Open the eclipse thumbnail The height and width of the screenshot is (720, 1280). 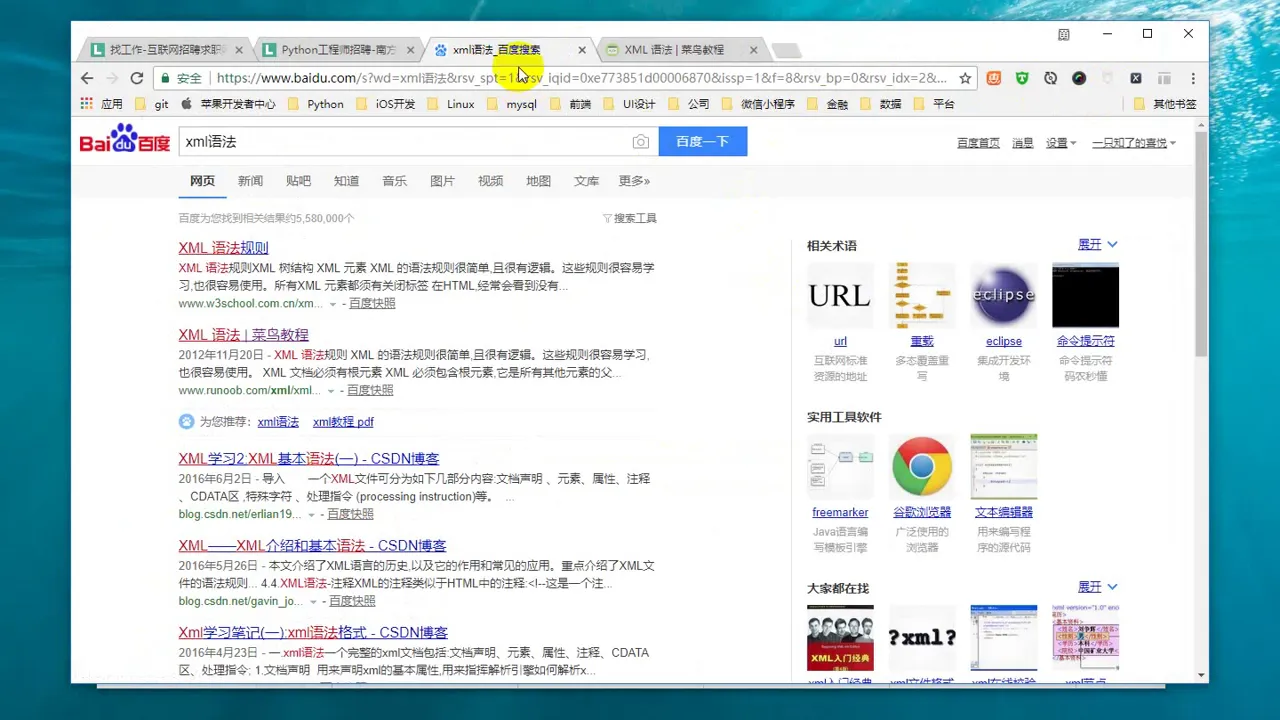pyautogui.click(x=1003, y=295)
